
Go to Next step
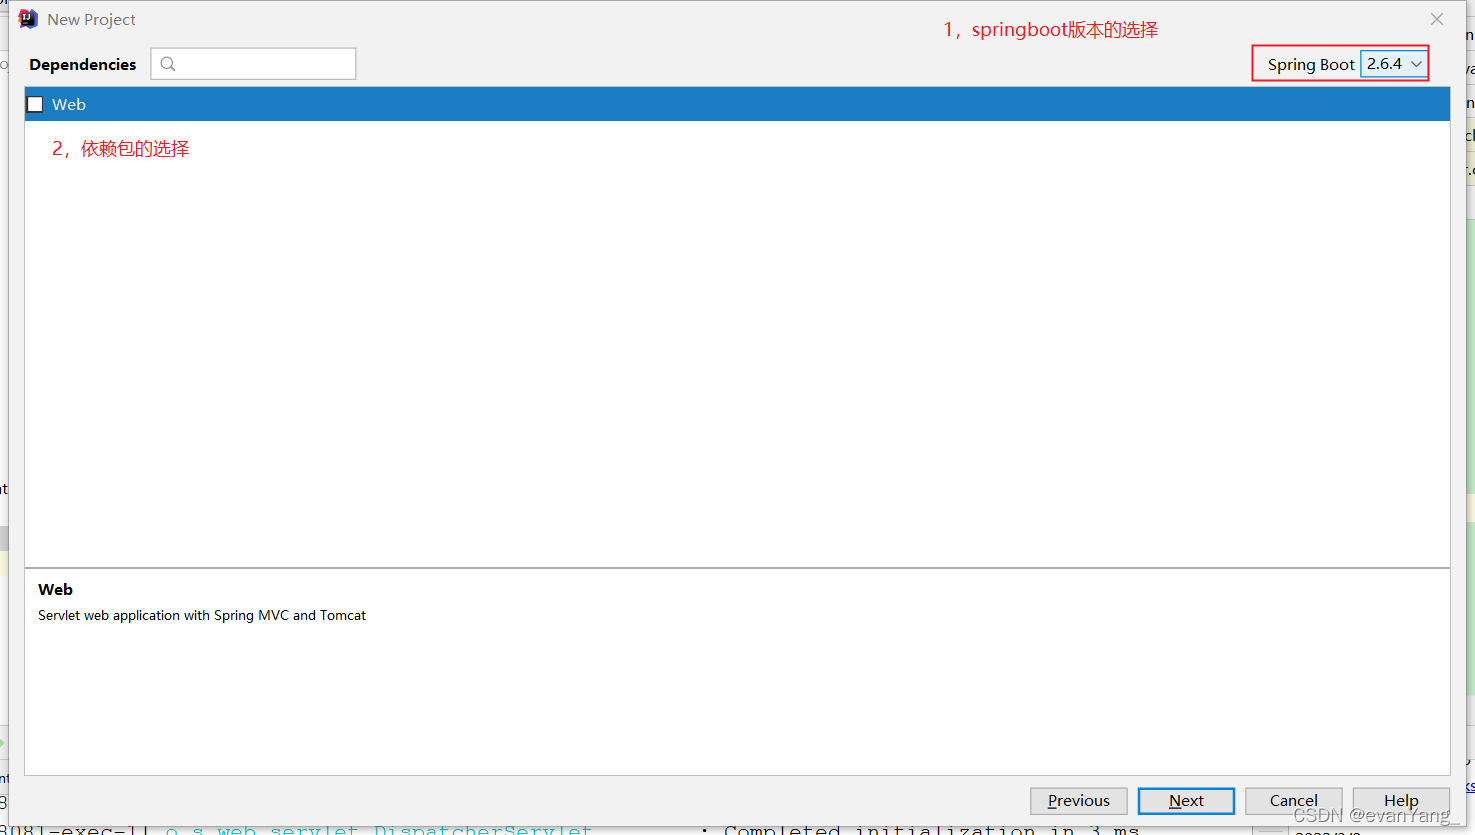coord(1186,801)
